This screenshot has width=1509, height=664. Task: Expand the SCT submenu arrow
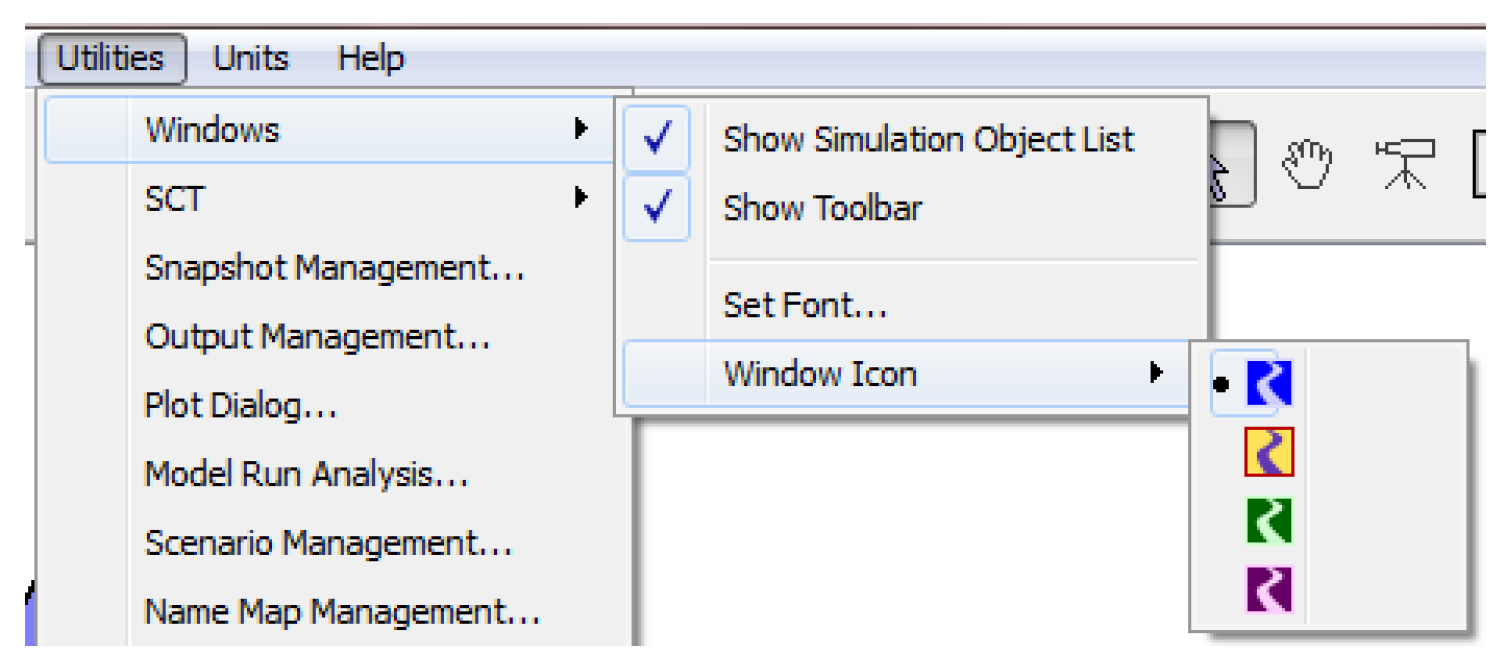point(581,198)
